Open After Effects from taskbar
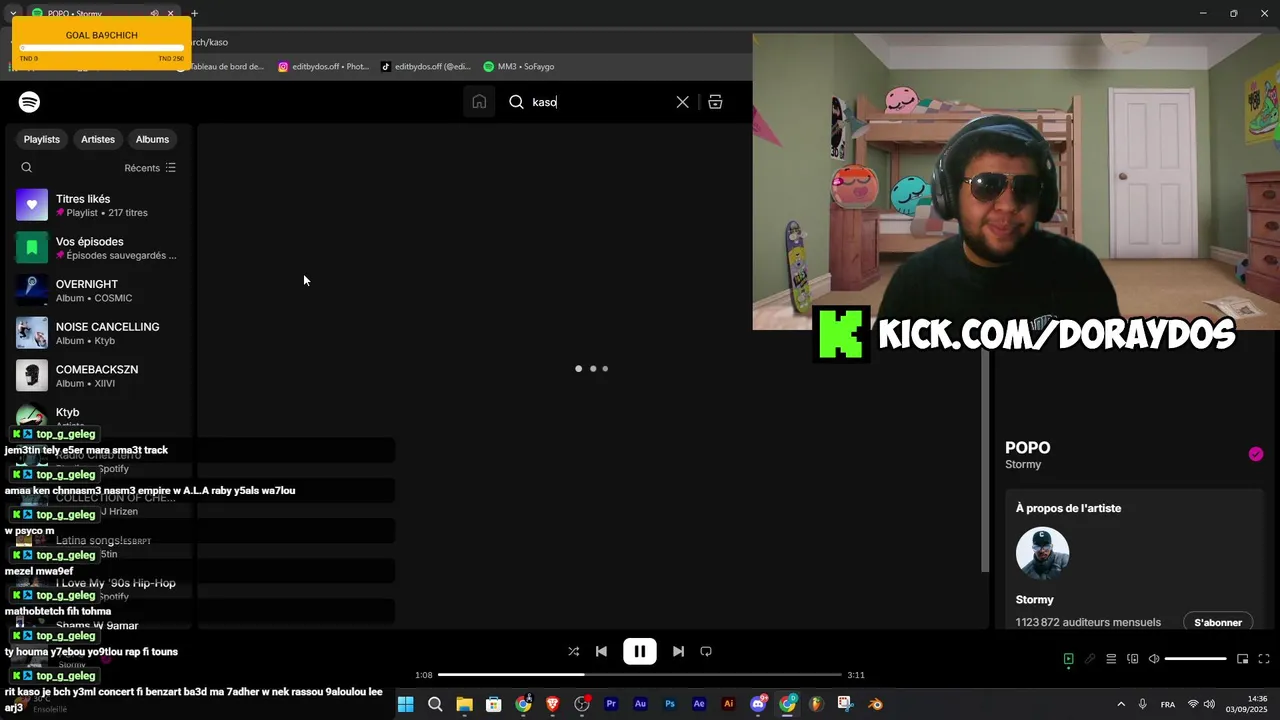Screen dimensions: 1280x720 [x=699, y=704]
